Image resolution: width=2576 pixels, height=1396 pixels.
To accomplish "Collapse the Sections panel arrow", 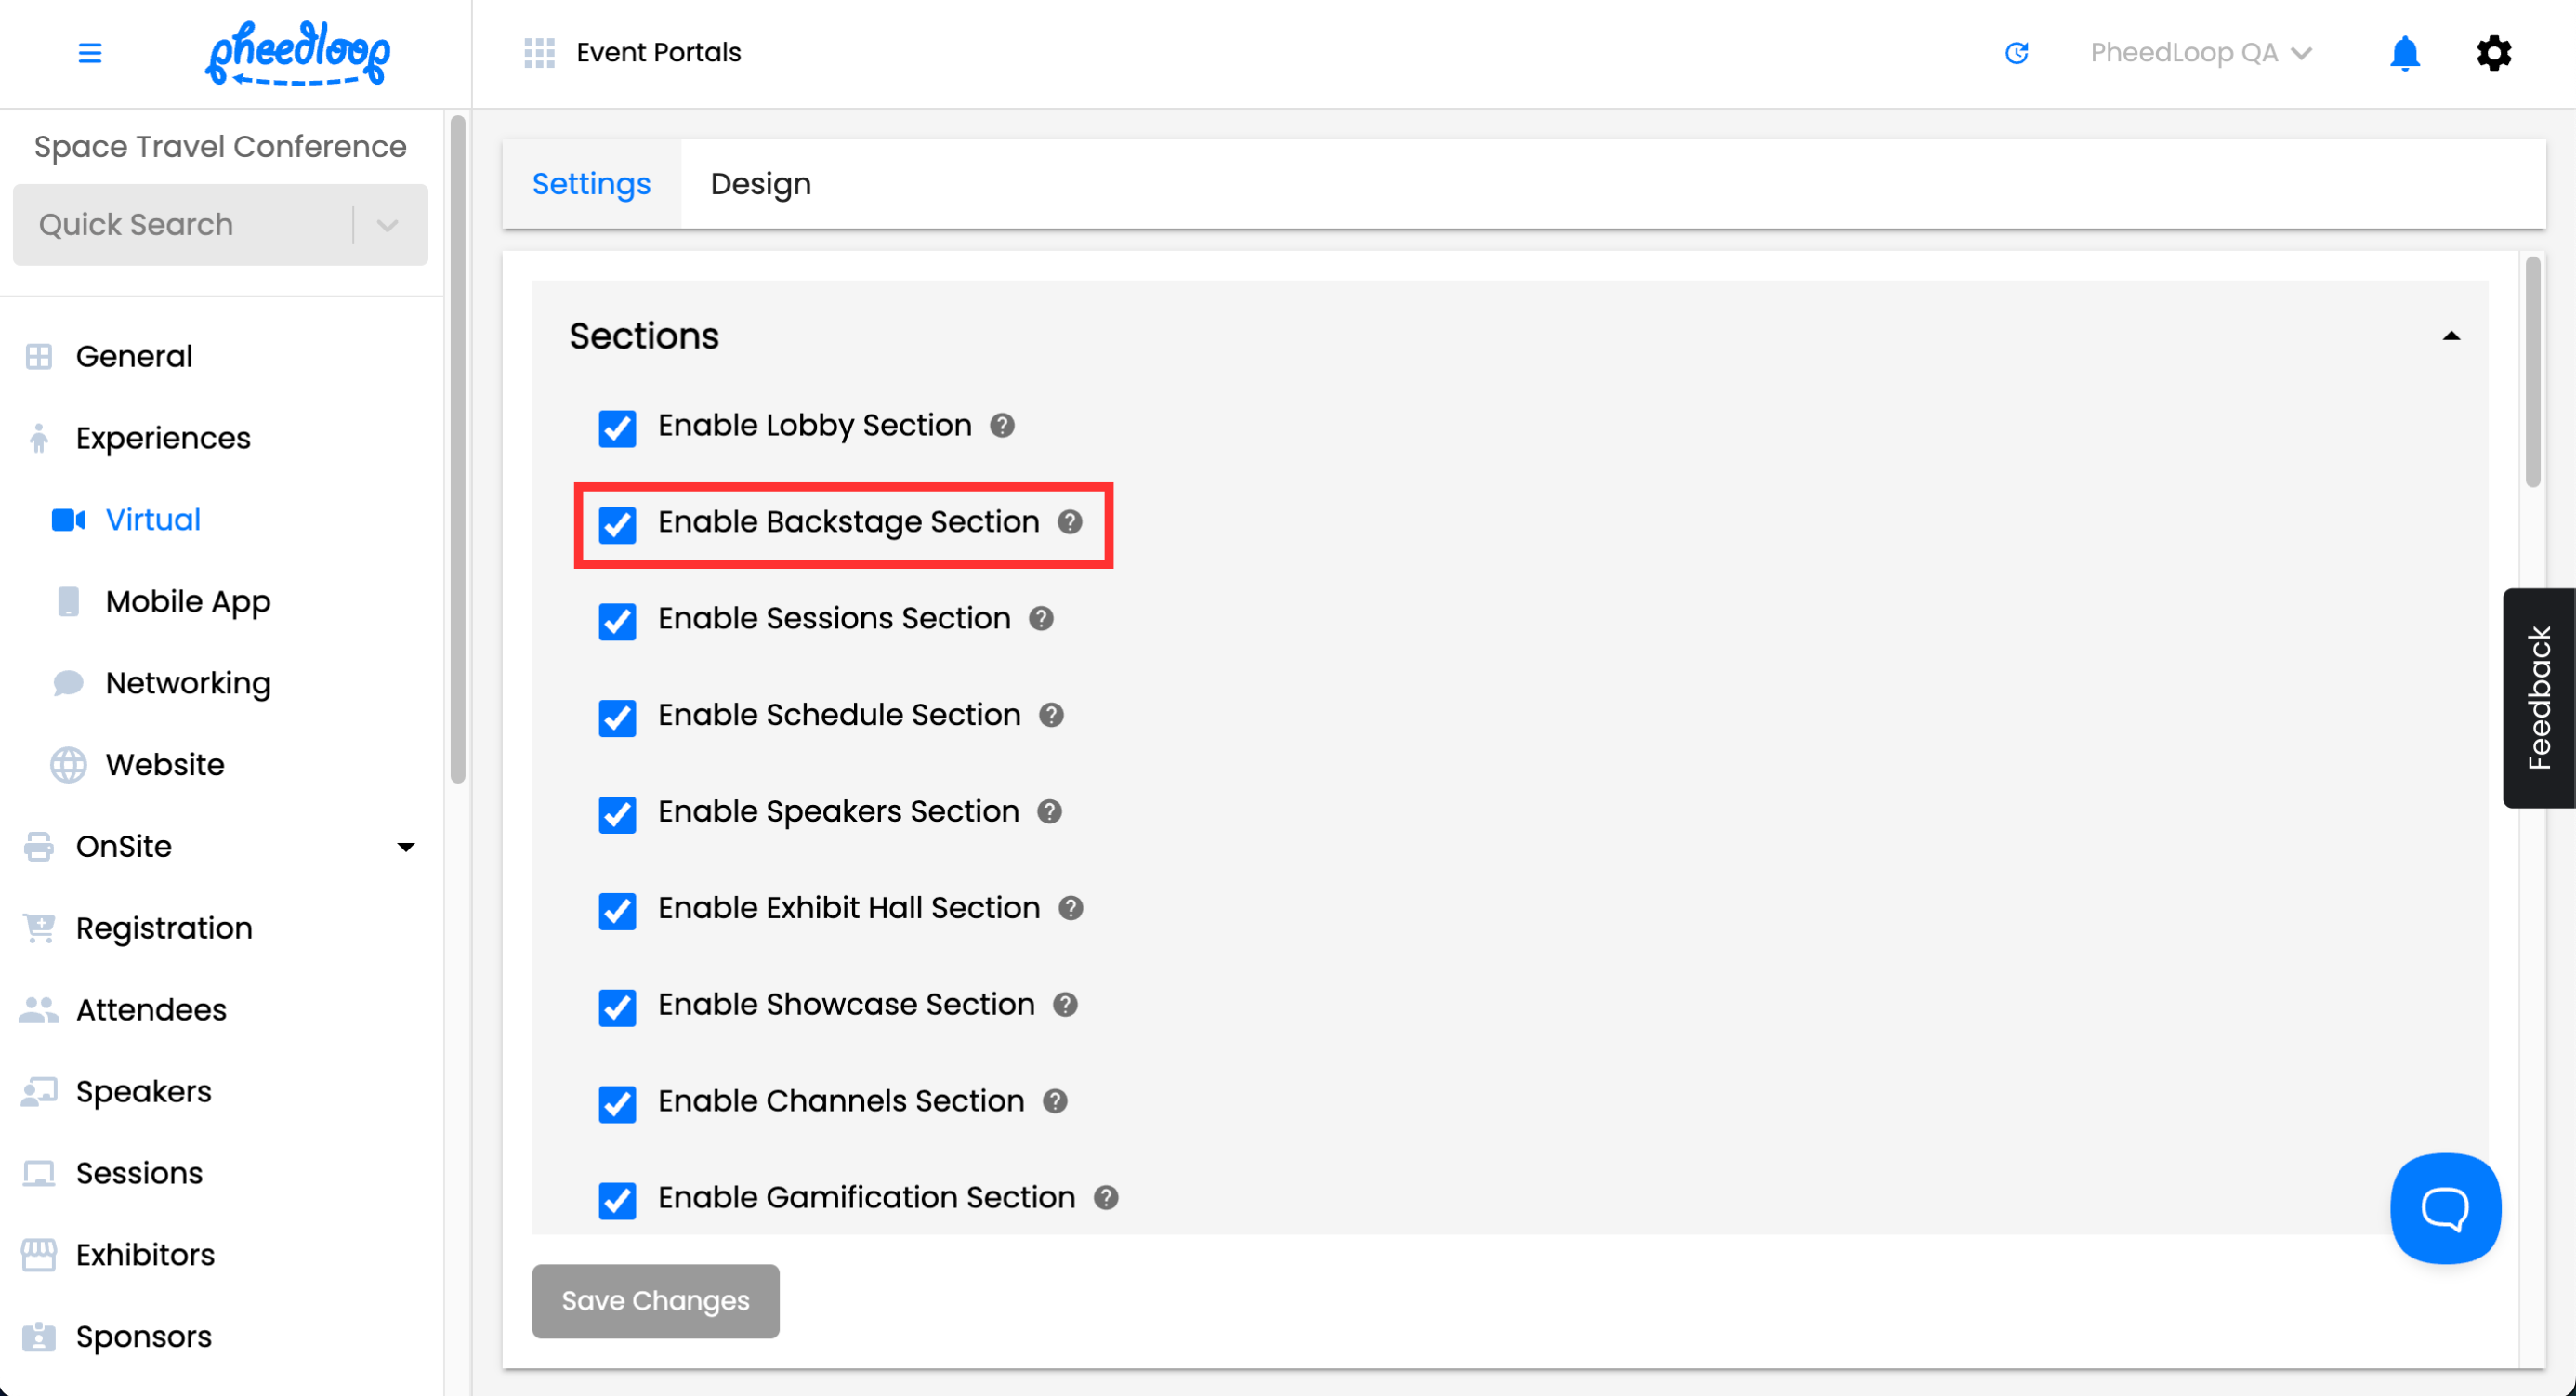I will point(2450,336).
